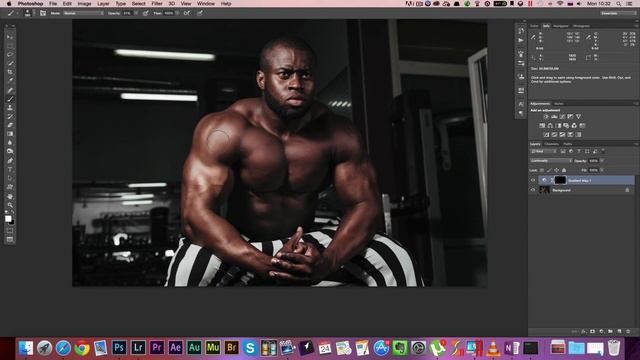Toggle lock all
The width and height of the screenshot is (640, 360).
[564, 170]
